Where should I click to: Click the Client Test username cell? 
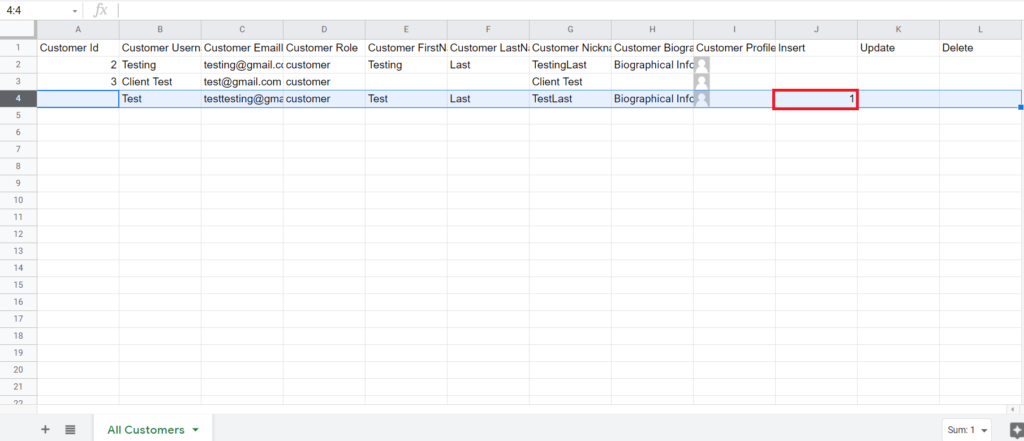click(x=160, y=82)
